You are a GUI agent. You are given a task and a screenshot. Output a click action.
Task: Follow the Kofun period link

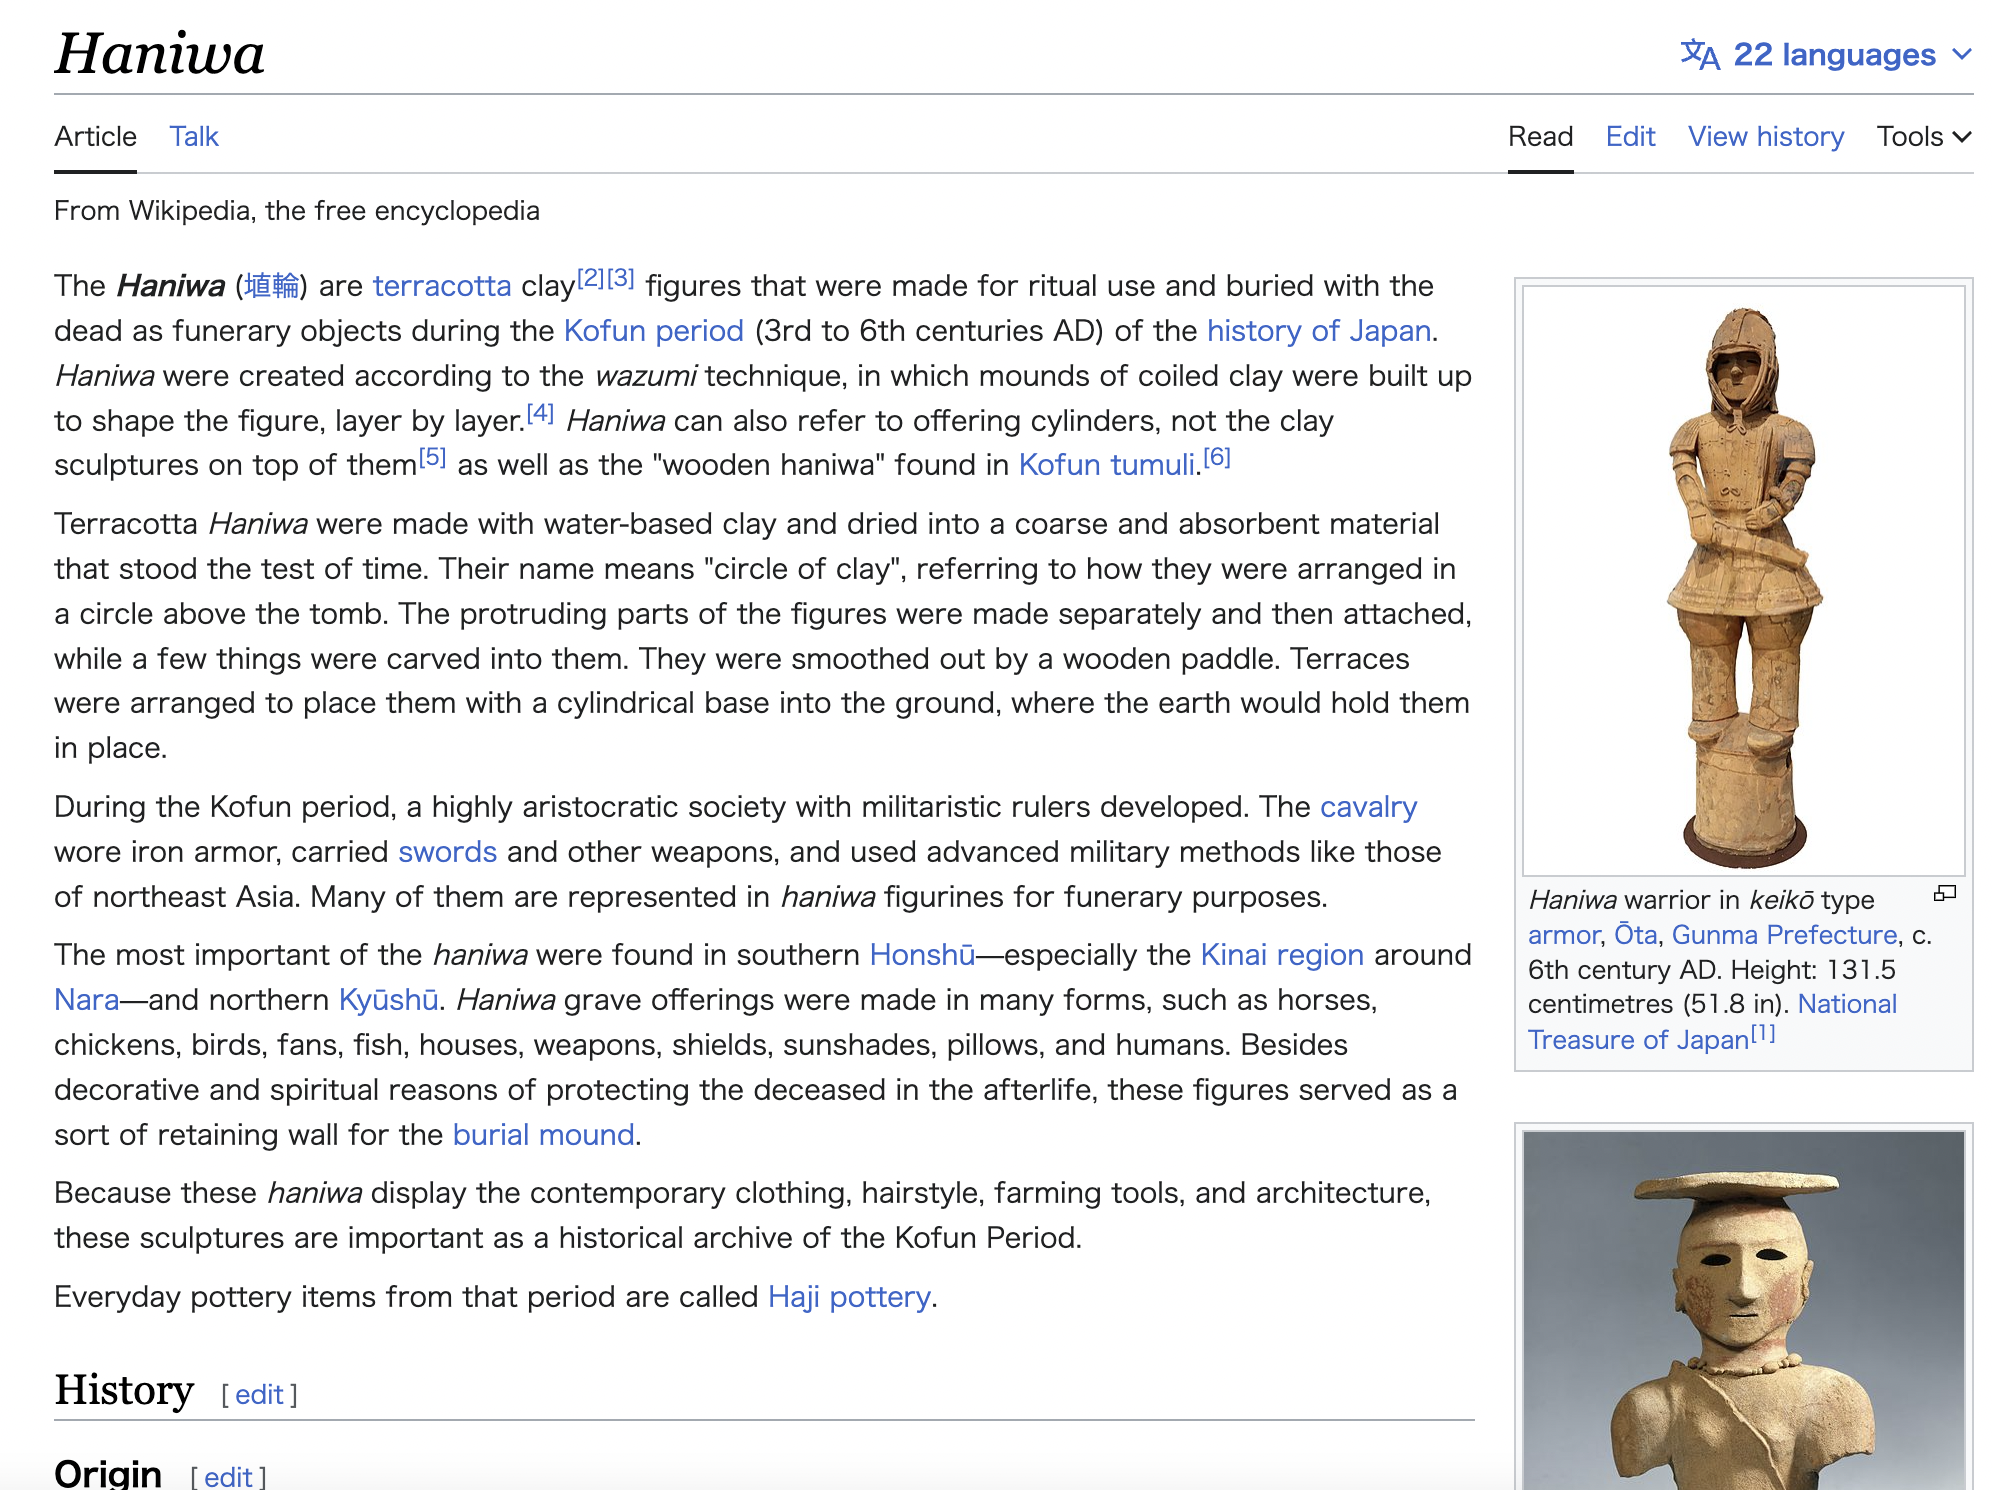[654, 331]
